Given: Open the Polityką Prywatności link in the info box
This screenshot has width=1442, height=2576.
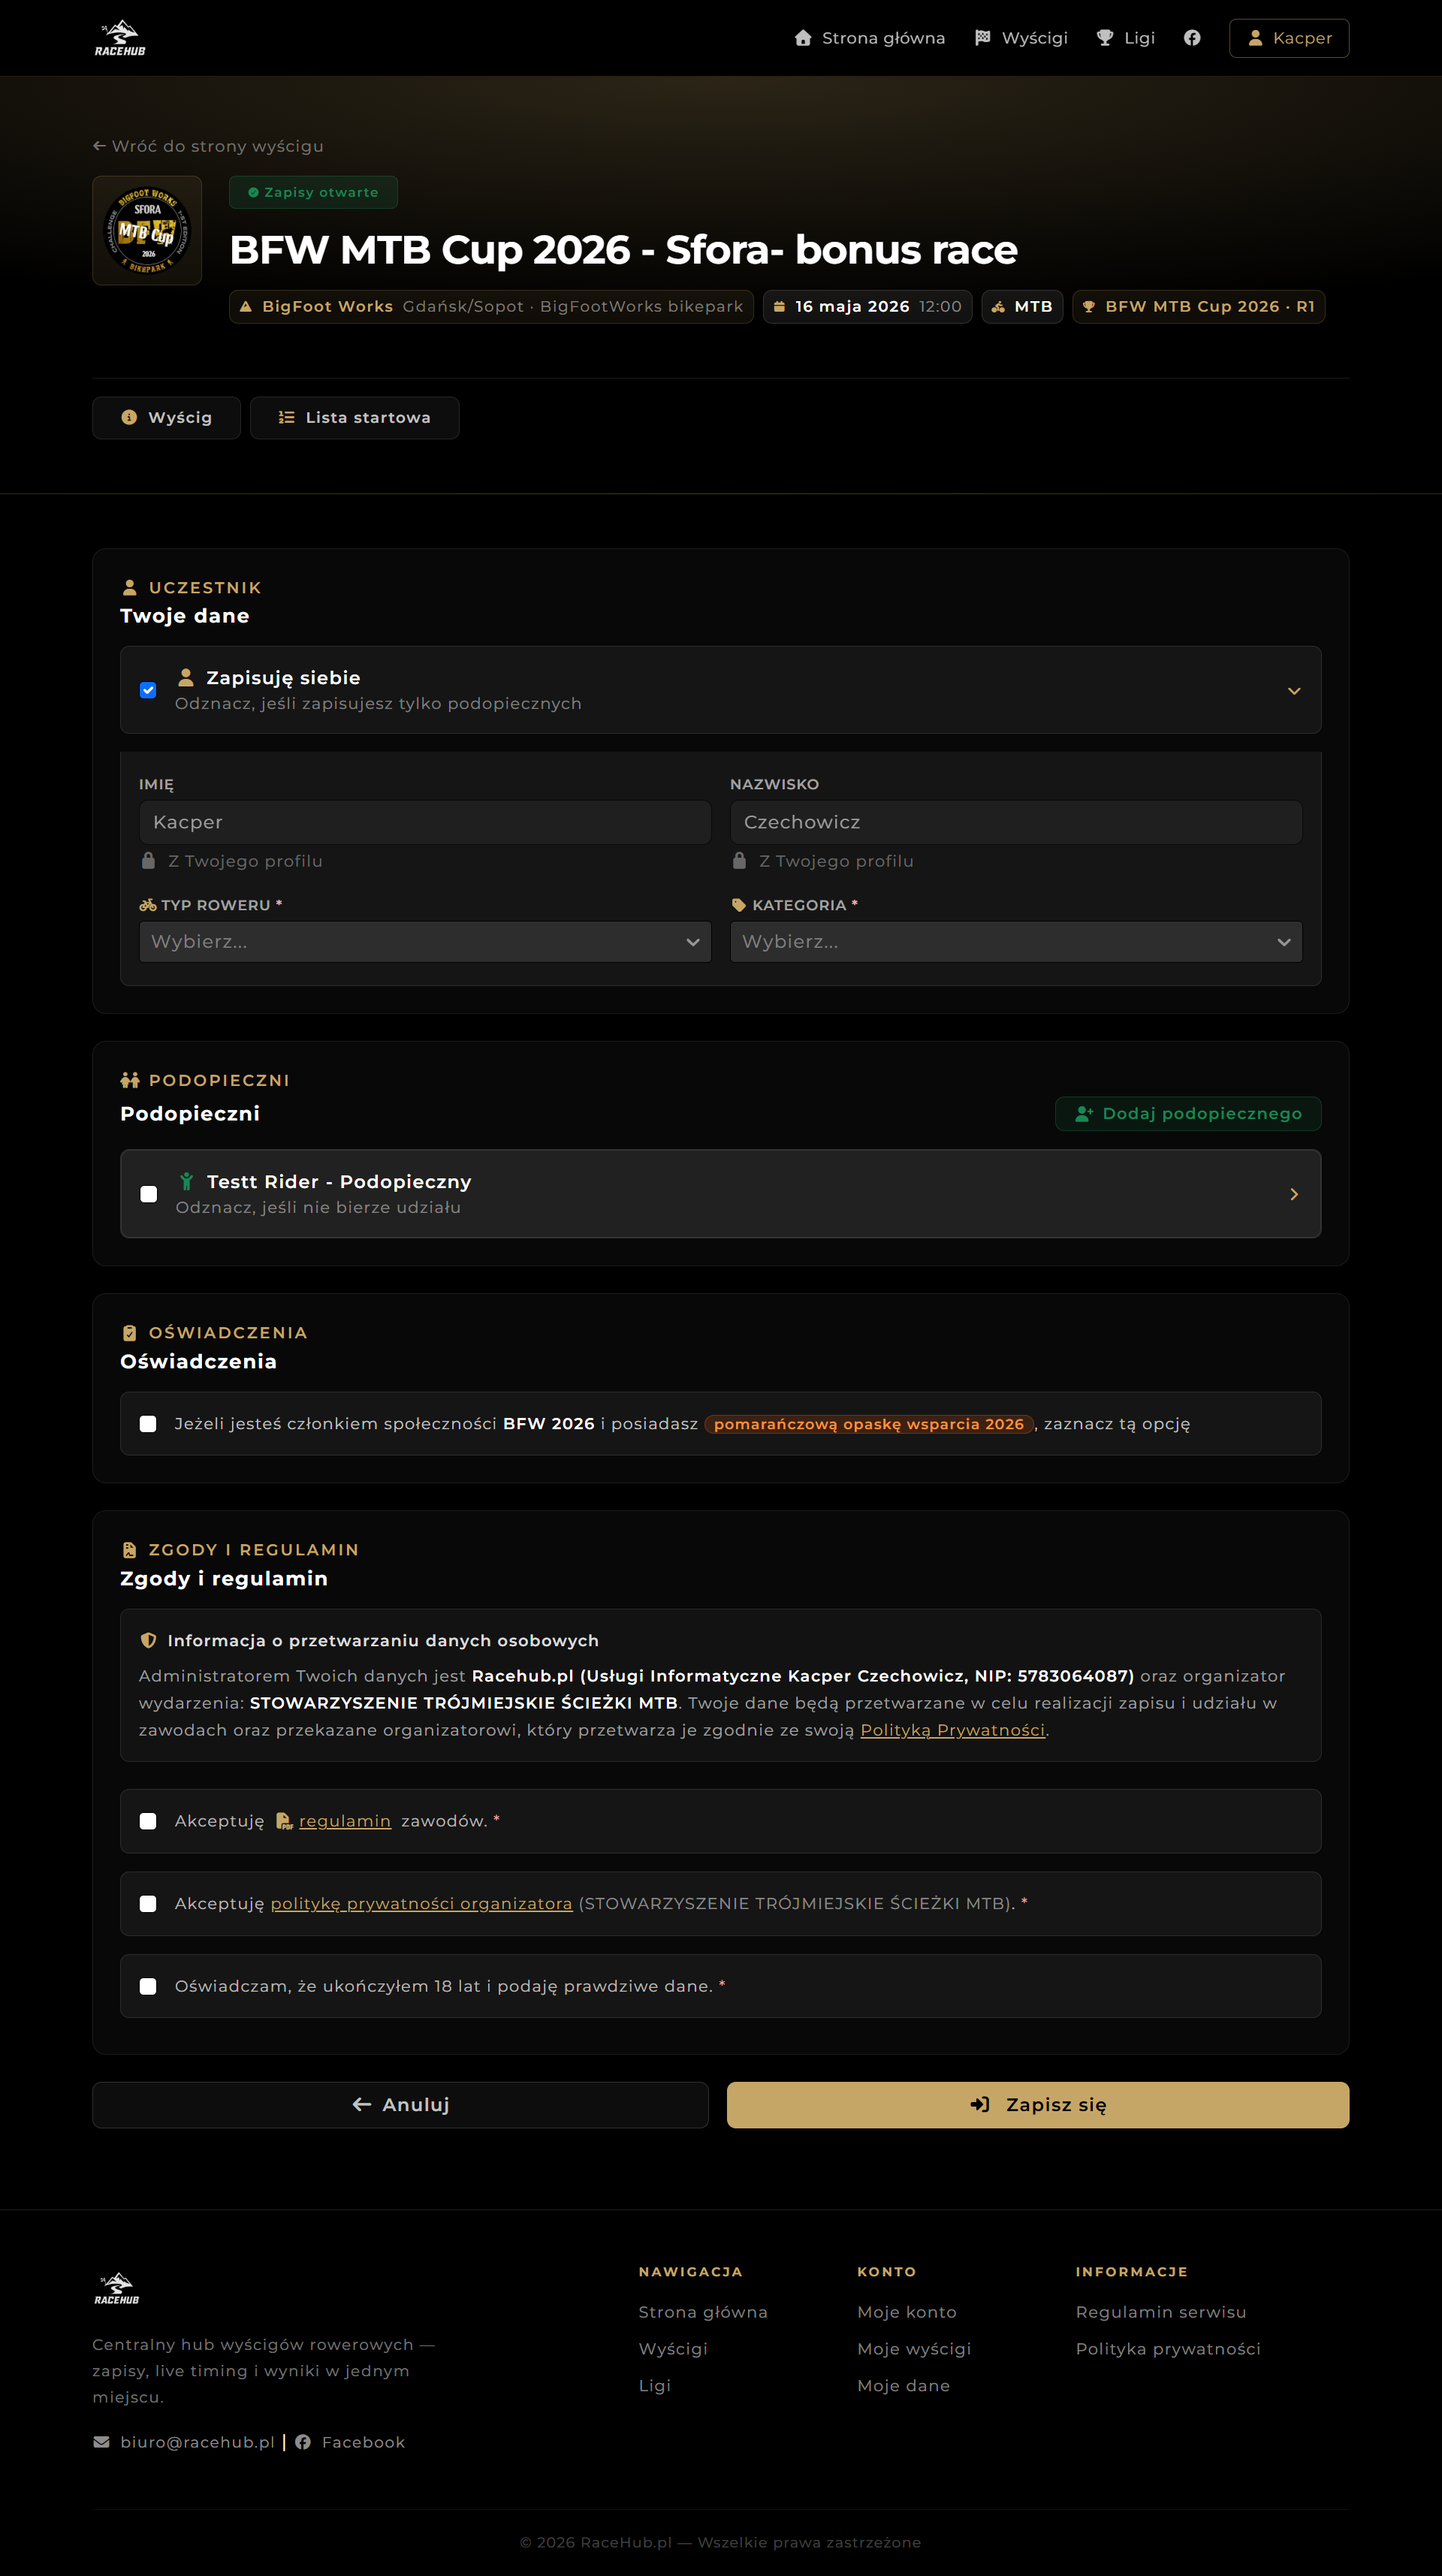Looking at the screenshot, I should (x=953, y=1730).
